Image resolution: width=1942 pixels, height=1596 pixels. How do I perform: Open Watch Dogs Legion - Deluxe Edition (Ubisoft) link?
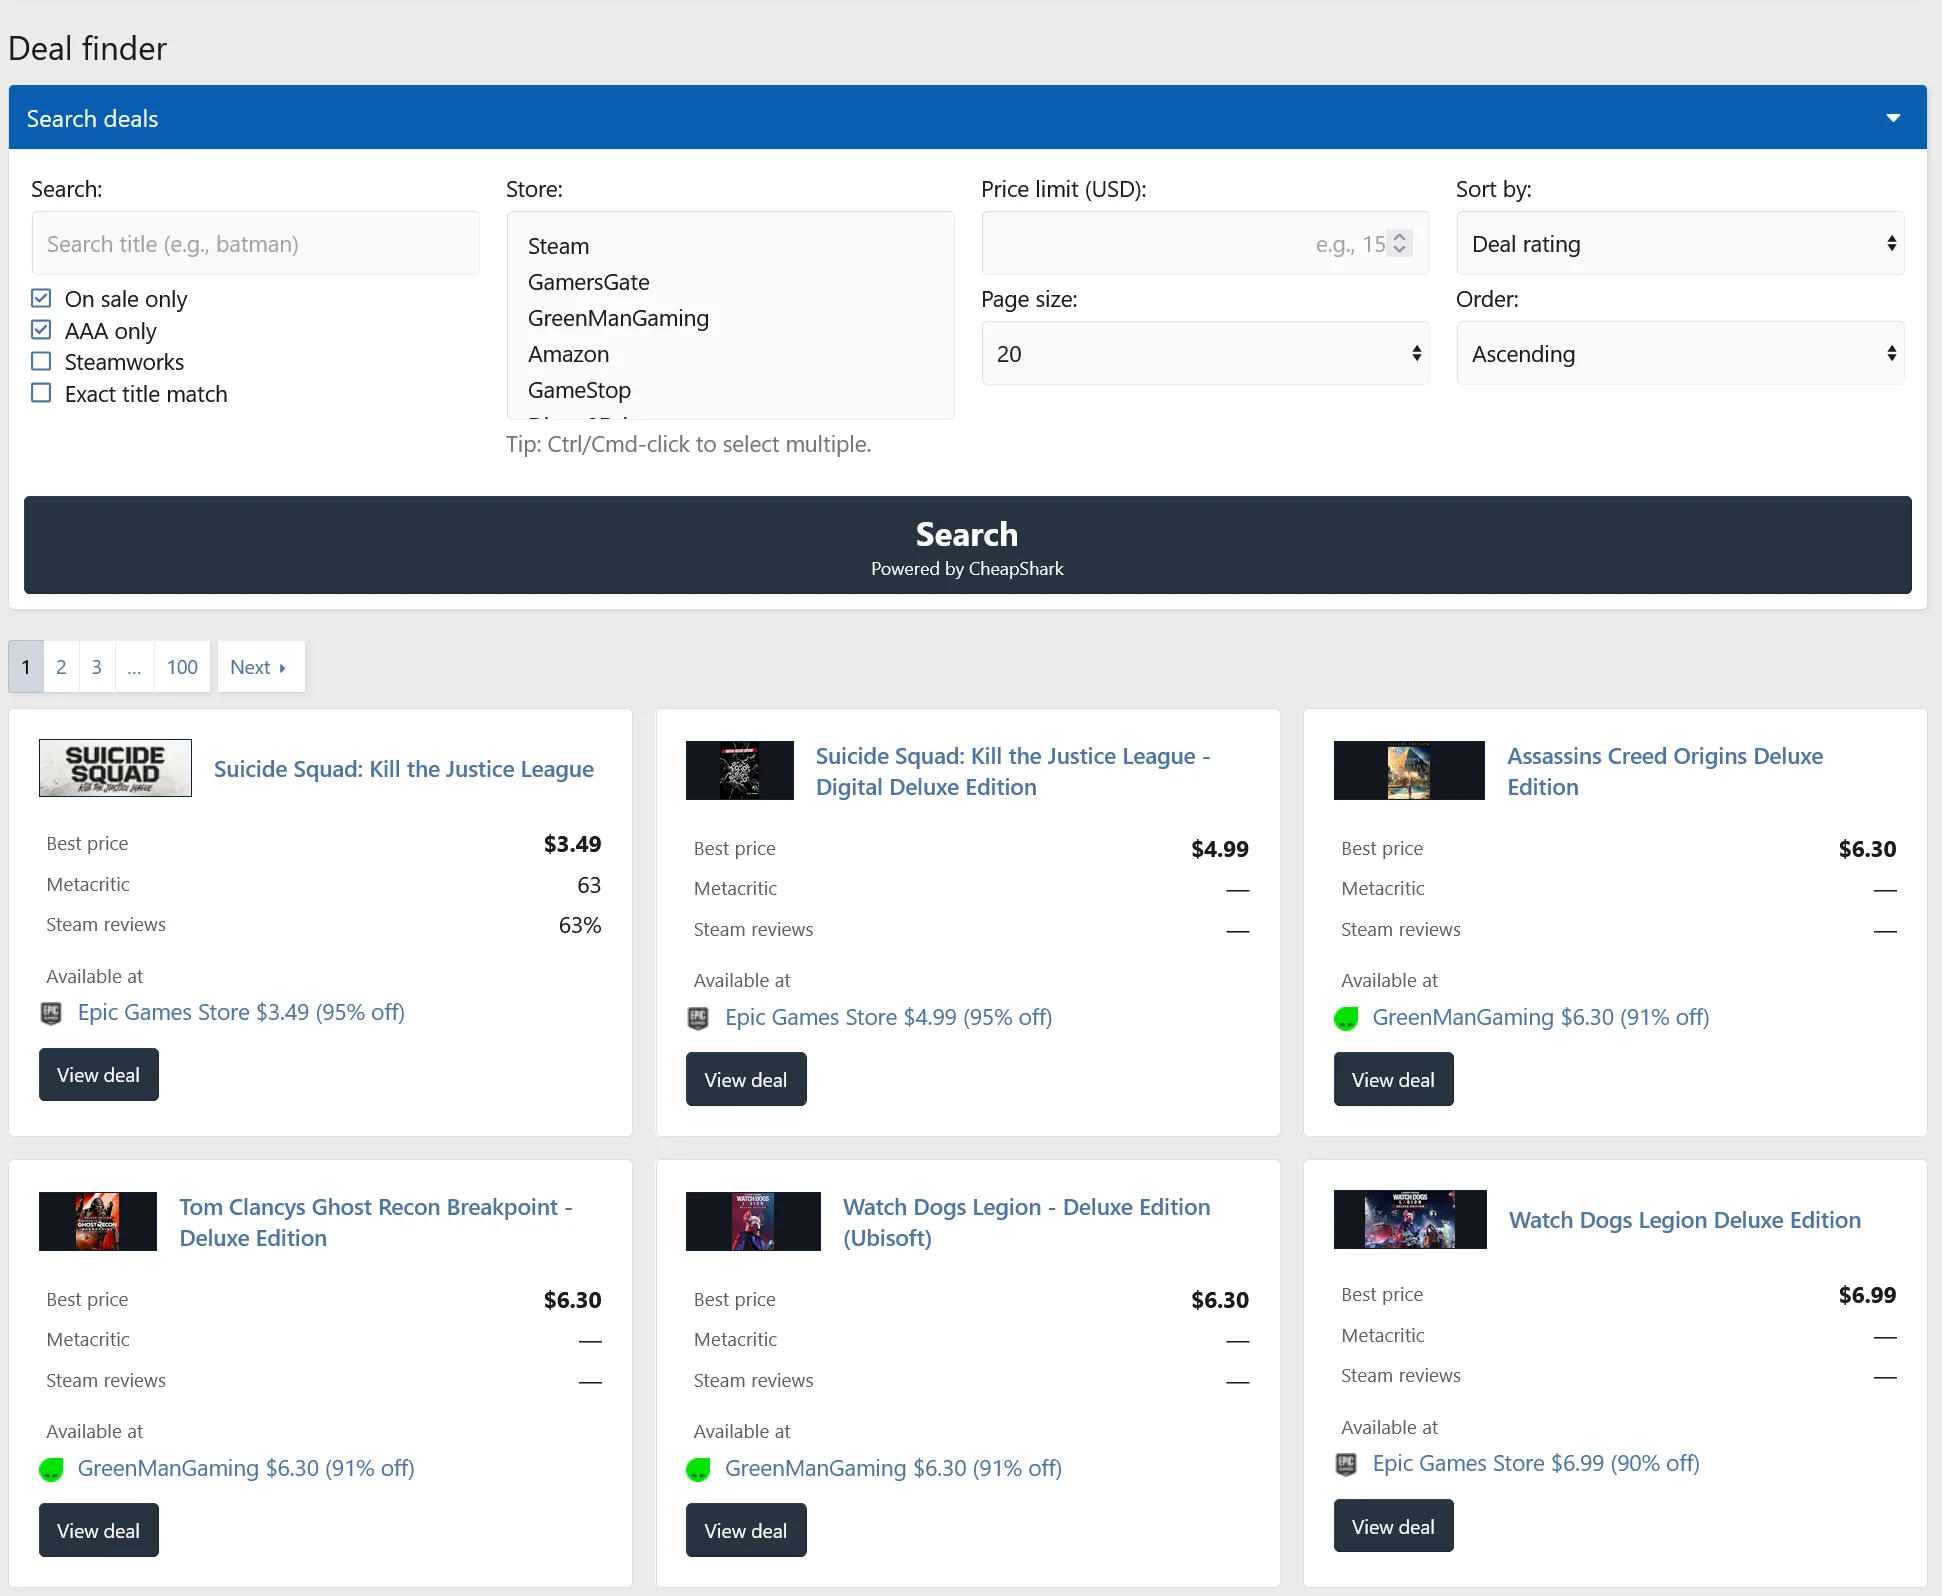click(x=1027, y=1222)
